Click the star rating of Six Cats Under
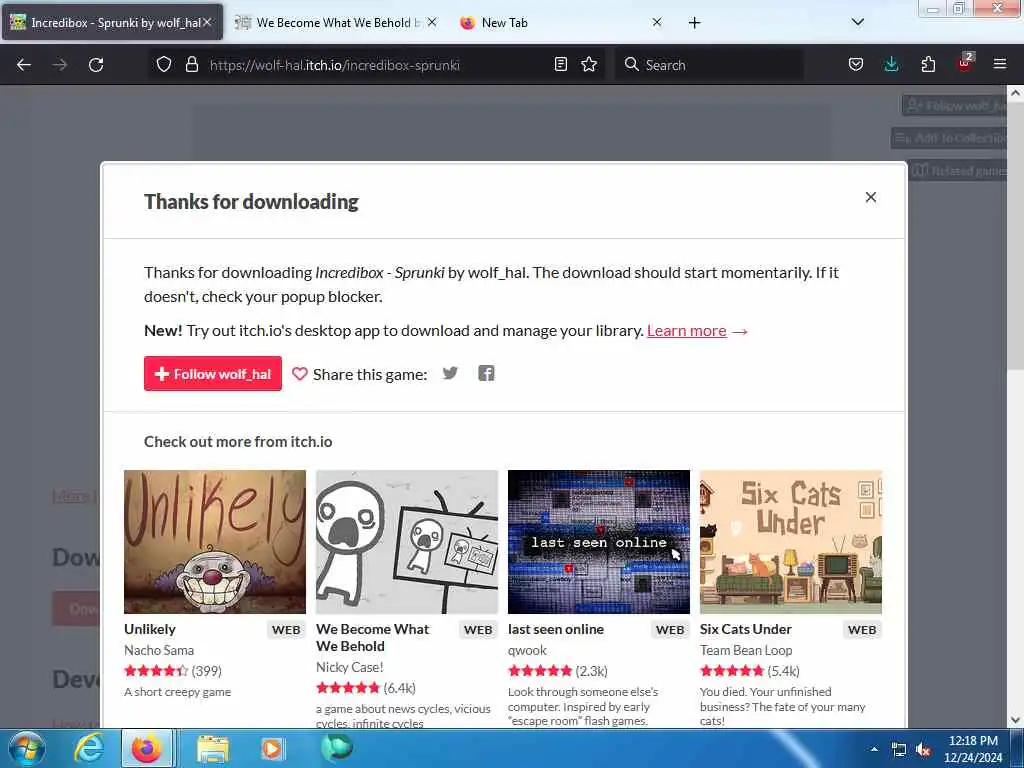 pos(732,671)
